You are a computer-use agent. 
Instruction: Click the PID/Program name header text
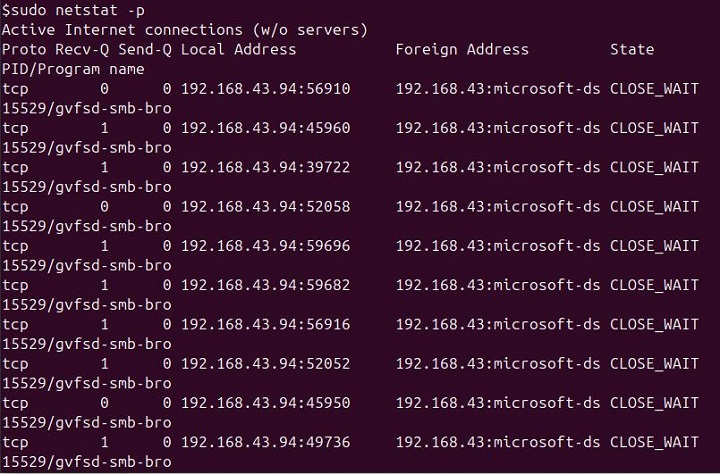click(x=72, y=69)
